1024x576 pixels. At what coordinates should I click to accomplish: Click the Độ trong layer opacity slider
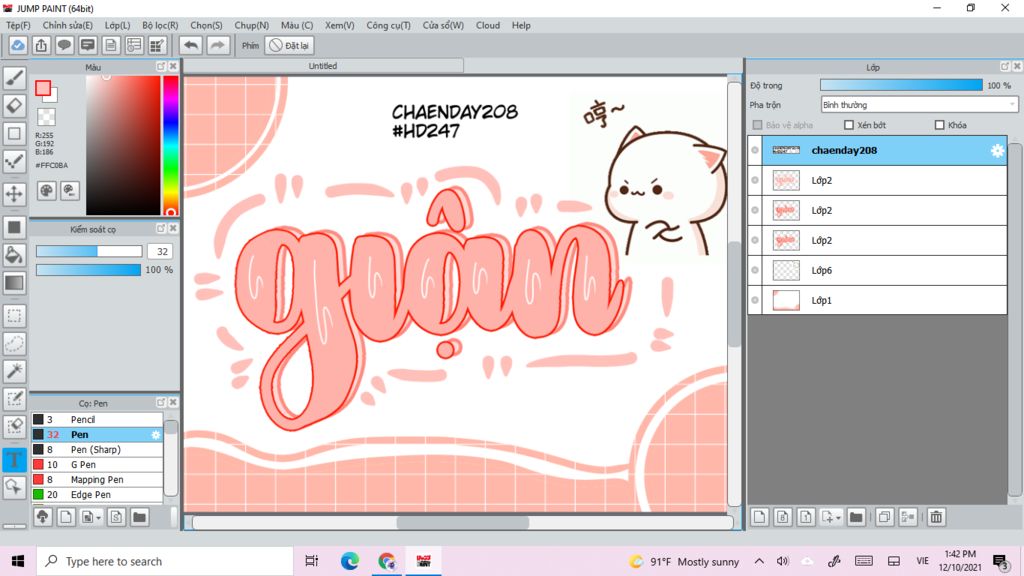click(x=901, y=85)
